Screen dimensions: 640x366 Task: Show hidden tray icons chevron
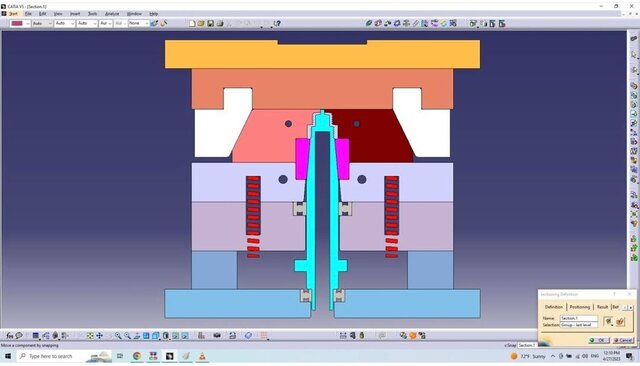(553, 356)
